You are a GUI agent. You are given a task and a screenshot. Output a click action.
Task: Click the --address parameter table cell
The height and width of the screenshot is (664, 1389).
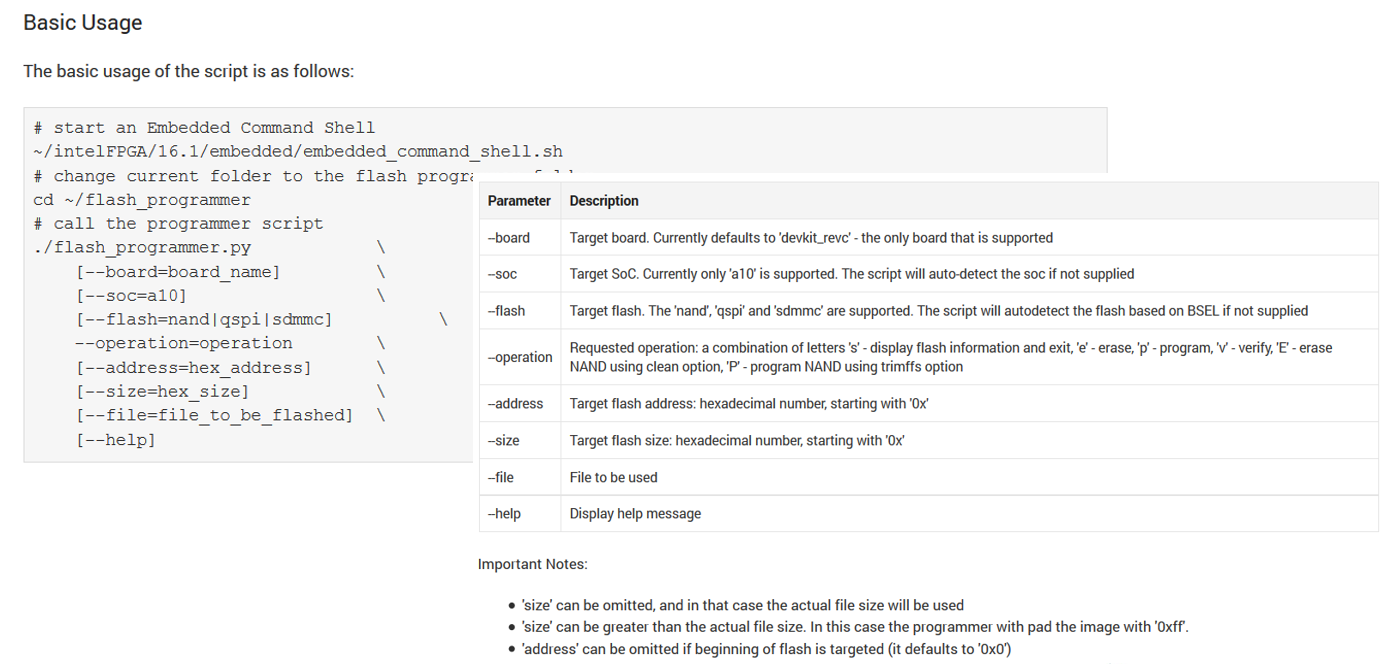point(516,404)
